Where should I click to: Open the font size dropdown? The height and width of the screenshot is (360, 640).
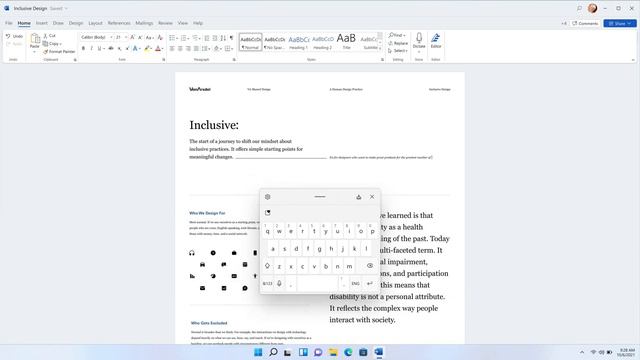tap(126, 37)
